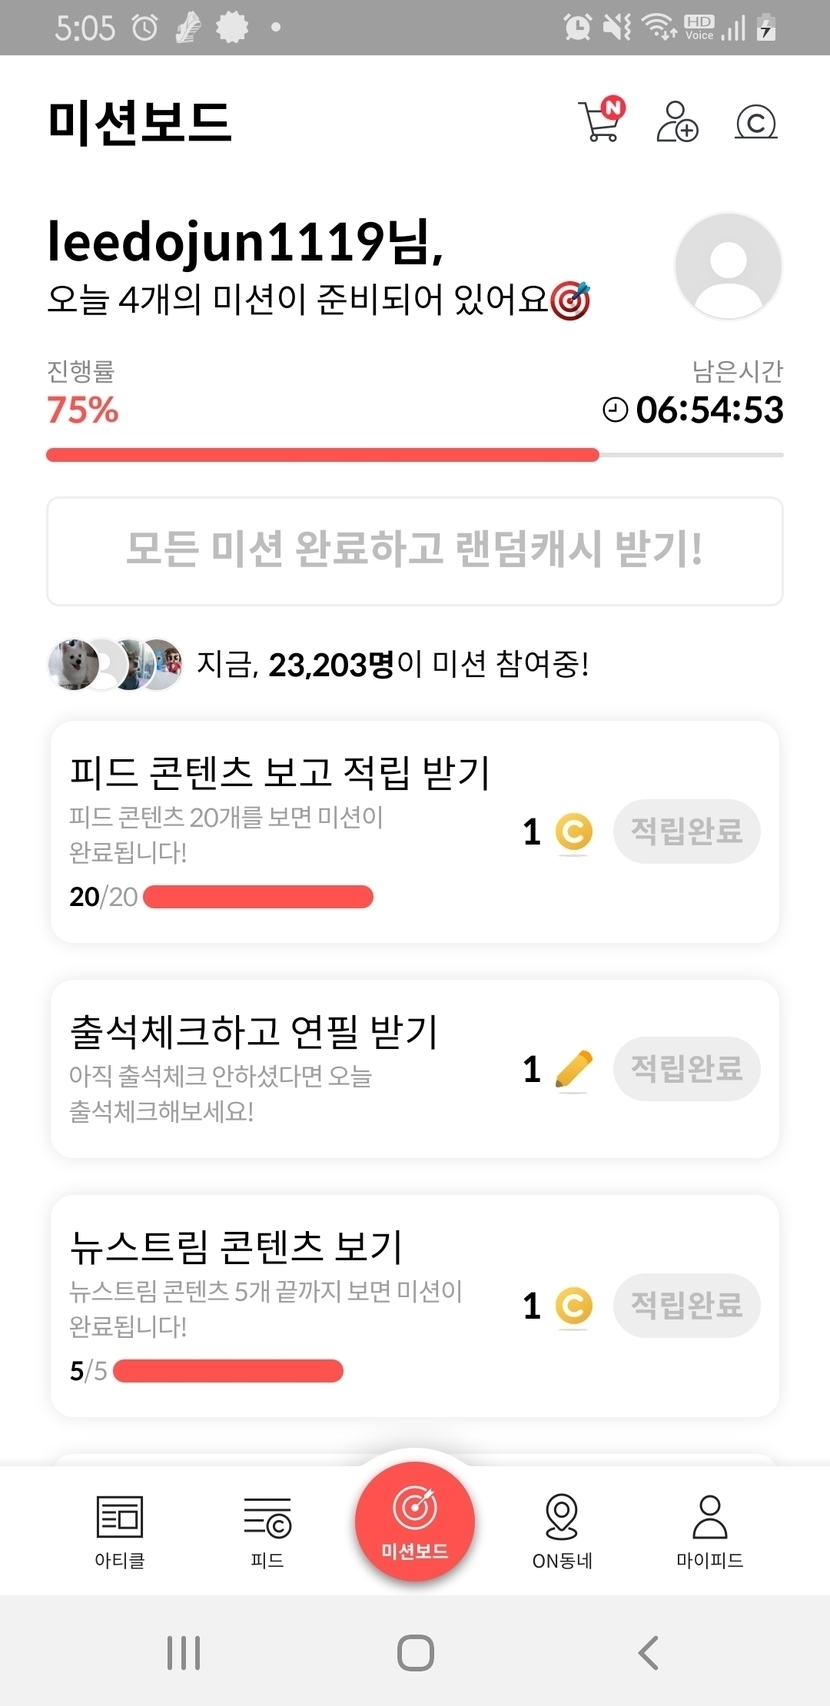Open the ON동네 location tab
The width and height of the screenshot is (830, 1706).
click(562, 1530)
